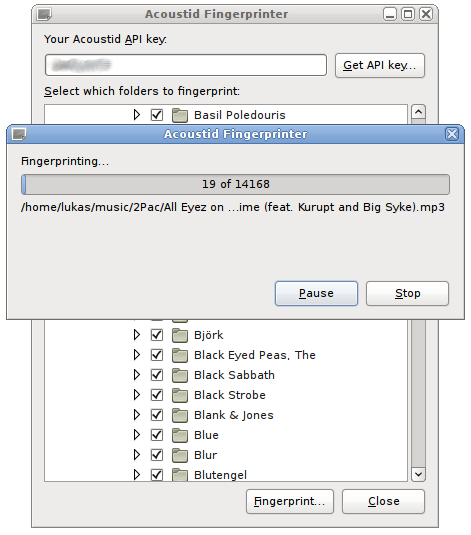
Task: Uncheck the Black Eyed Peas, The checkbox
Action: [157, 355]
